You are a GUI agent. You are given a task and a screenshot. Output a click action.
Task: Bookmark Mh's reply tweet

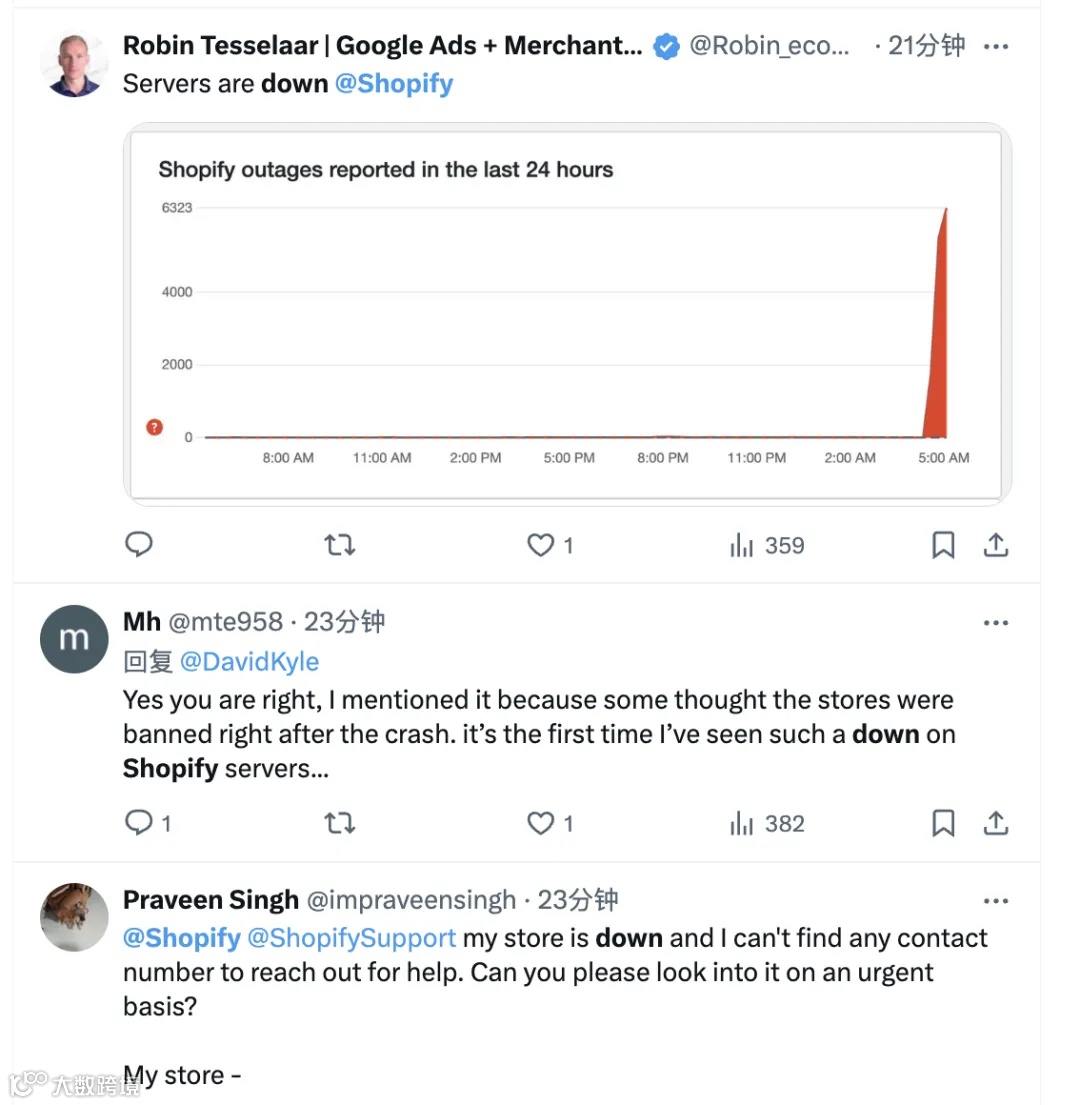943,823
